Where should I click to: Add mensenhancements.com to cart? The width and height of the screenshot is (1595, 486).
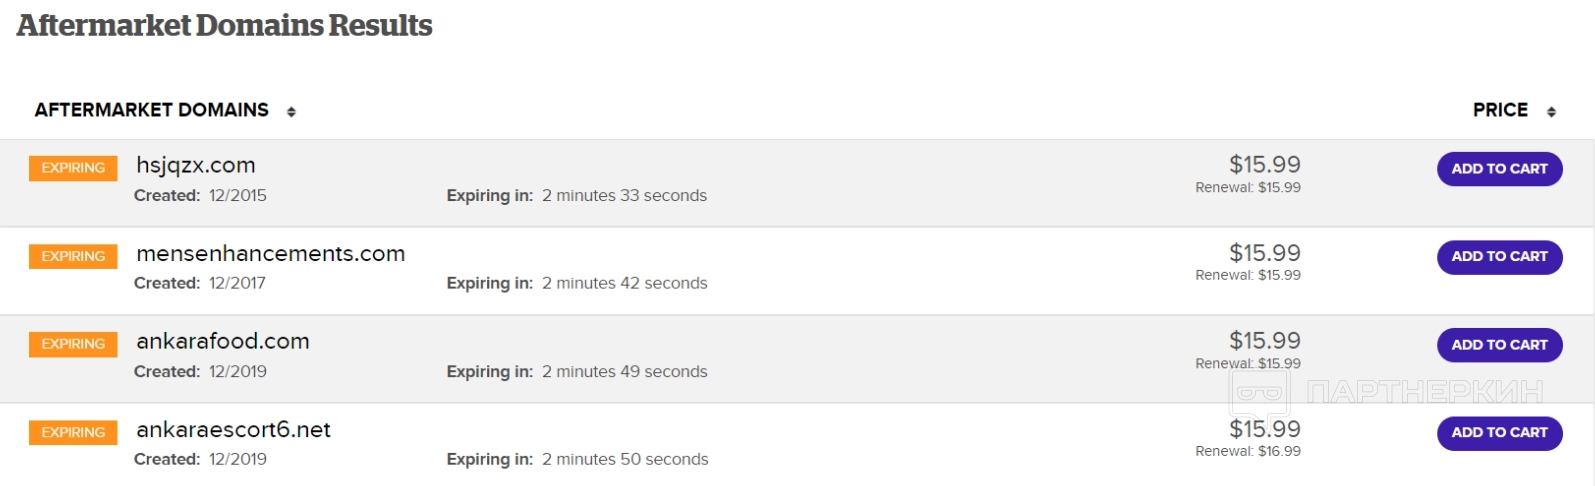(x=1499, y=257)
